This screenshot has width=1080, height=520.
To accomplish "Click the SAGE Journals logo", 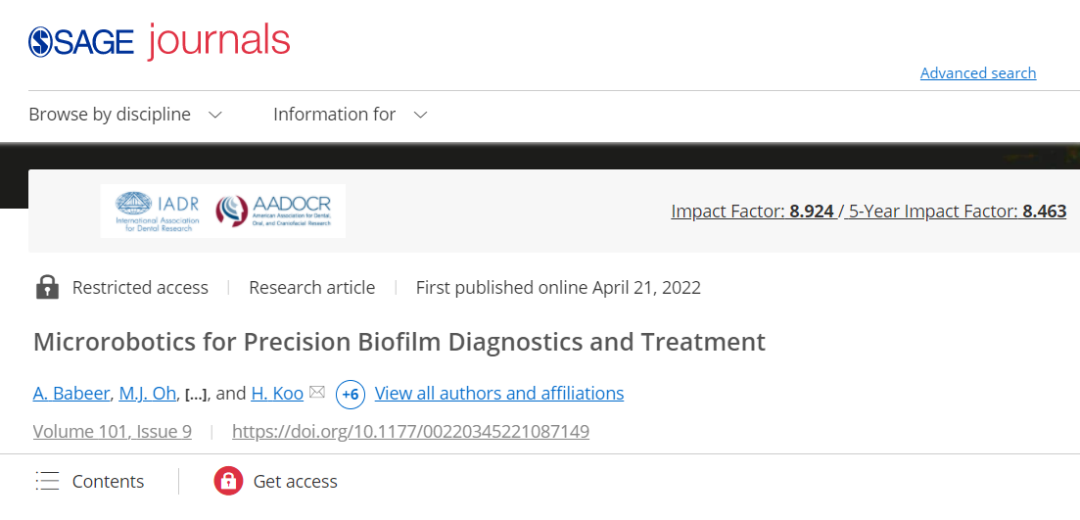I will [159, 41].
